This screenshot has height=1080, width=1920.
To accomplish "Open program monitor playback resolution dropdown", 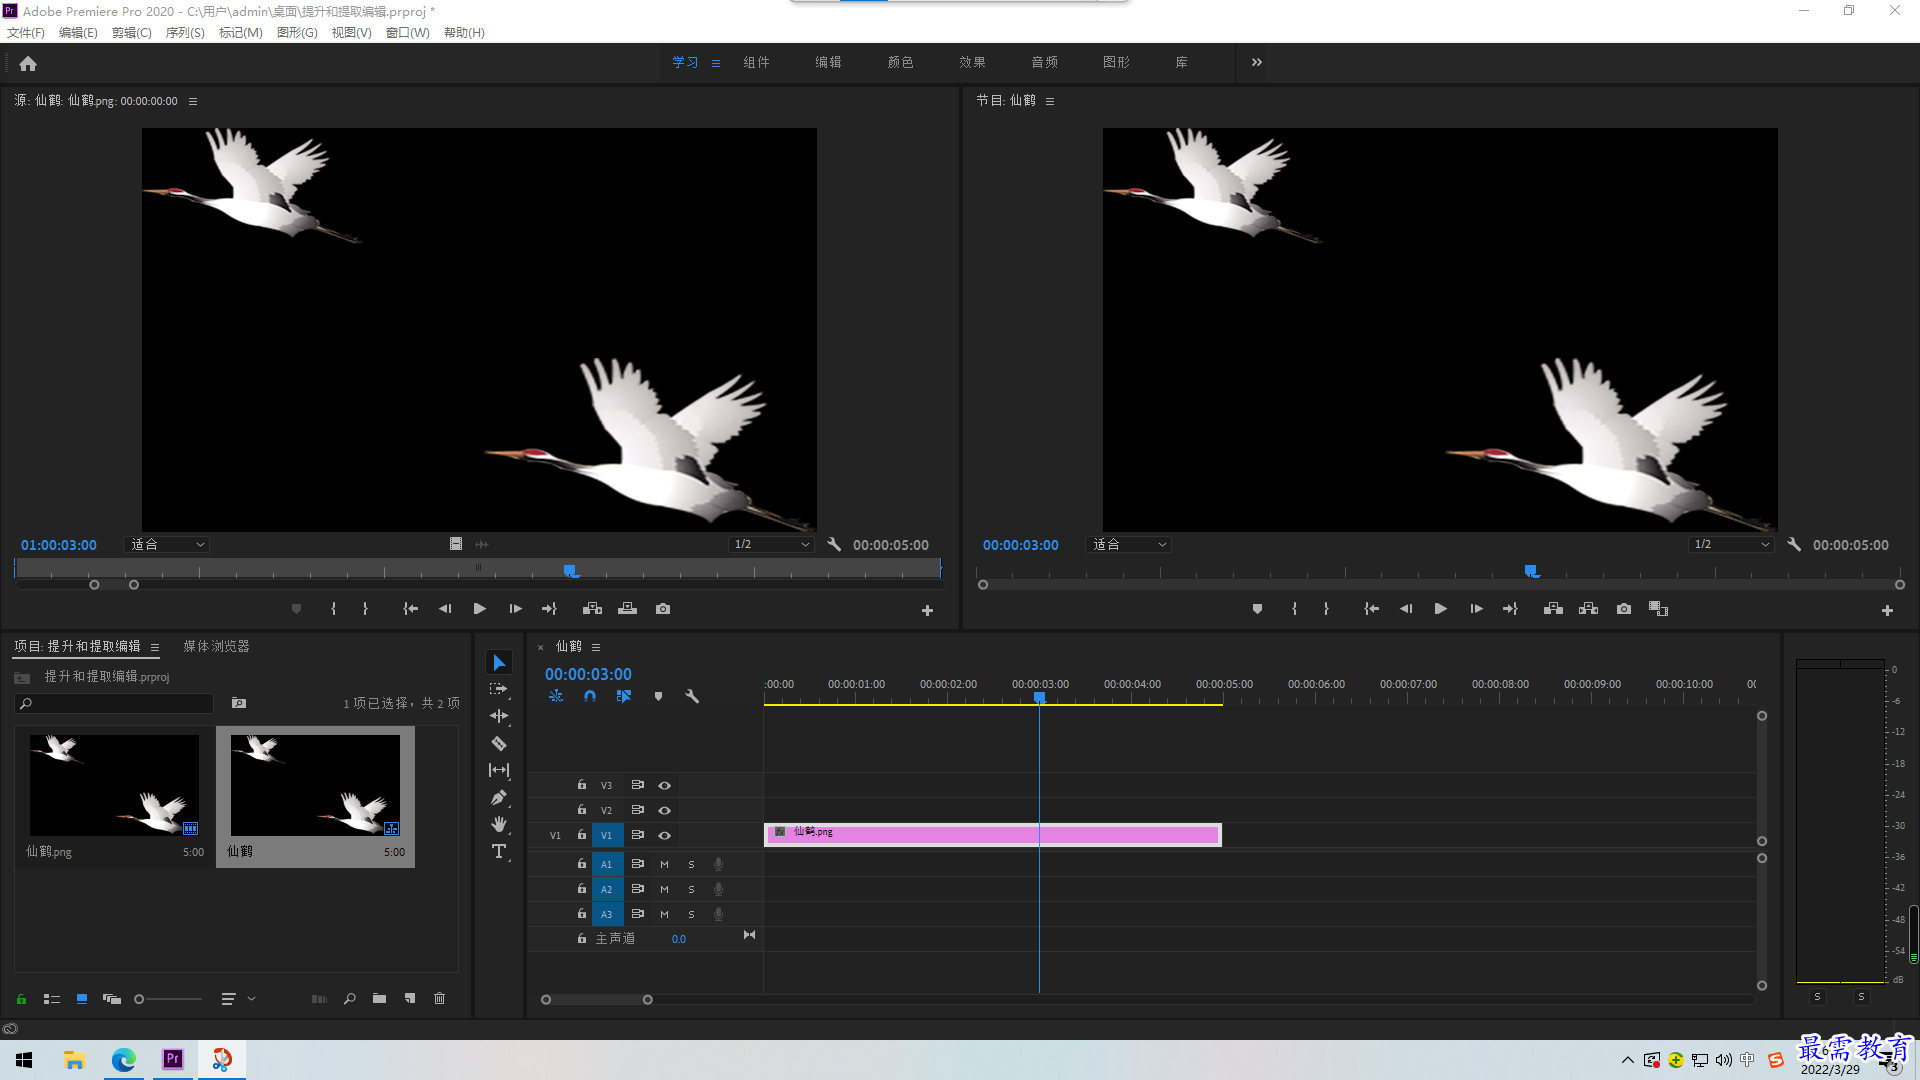I will (x=1731, y=545).
